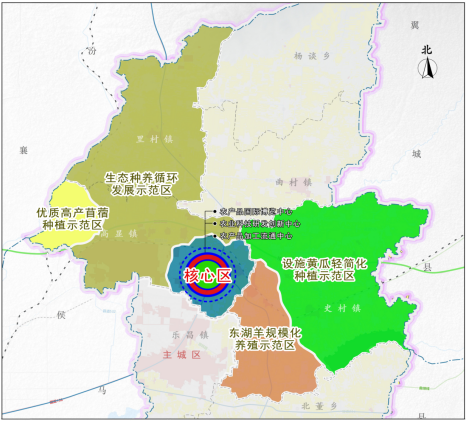This screenshot has height=422, width=467.
Task: Click the bullet dot beside 农产品加工流通中心
Action: (x=215, y=236)
